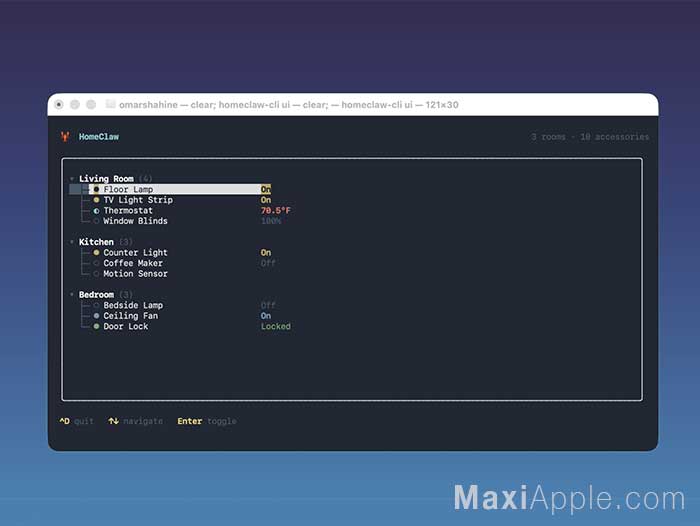Select the Coffee Maker accessory
The height and width of the screenshot is (526, 700).
(x=133, y=263)
